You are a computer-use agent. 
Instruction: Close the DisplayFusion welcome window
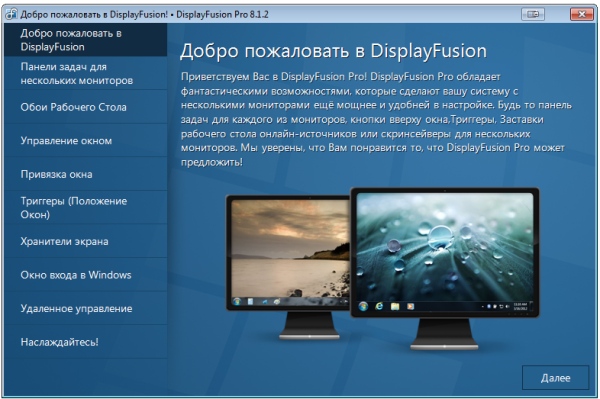pos(581,14)
